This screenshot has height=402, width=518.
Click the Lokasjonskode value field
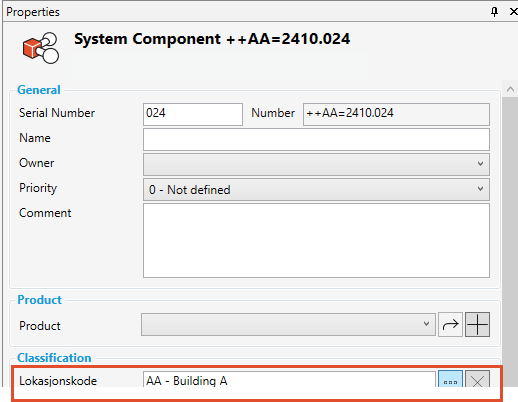point(289,379)
